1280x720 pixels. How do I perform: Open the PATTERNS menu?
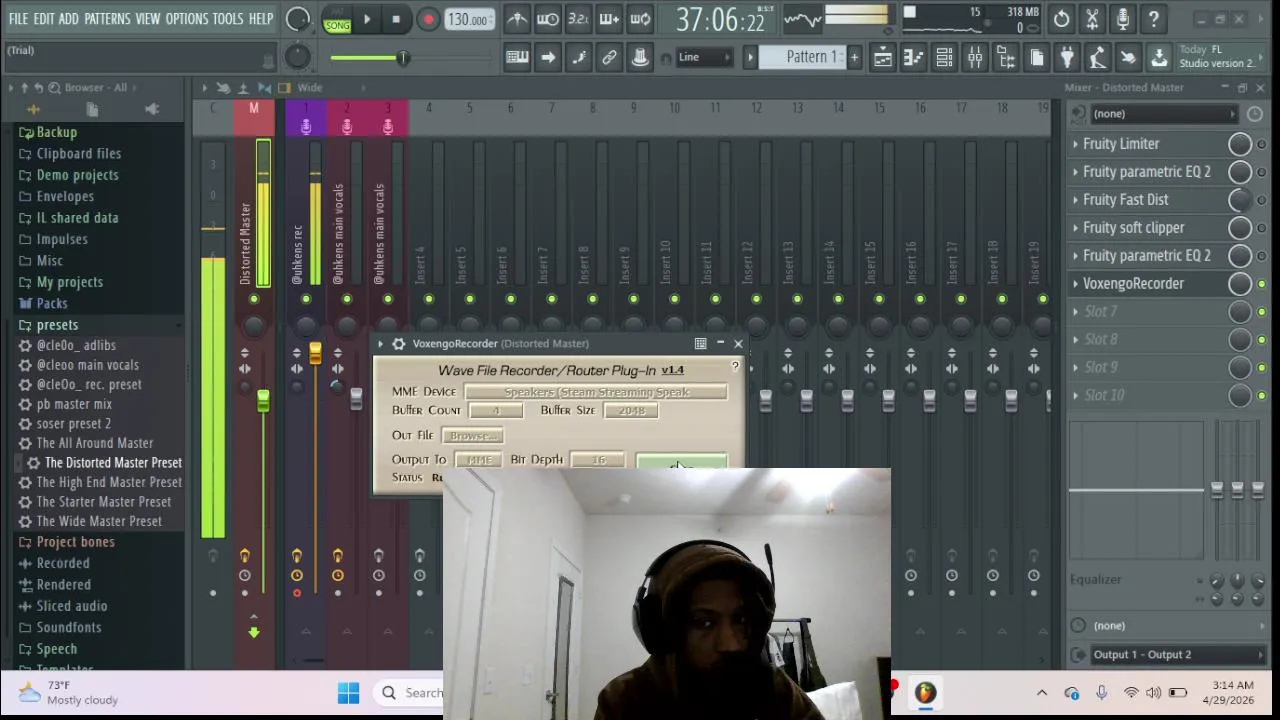coord(107,19)
